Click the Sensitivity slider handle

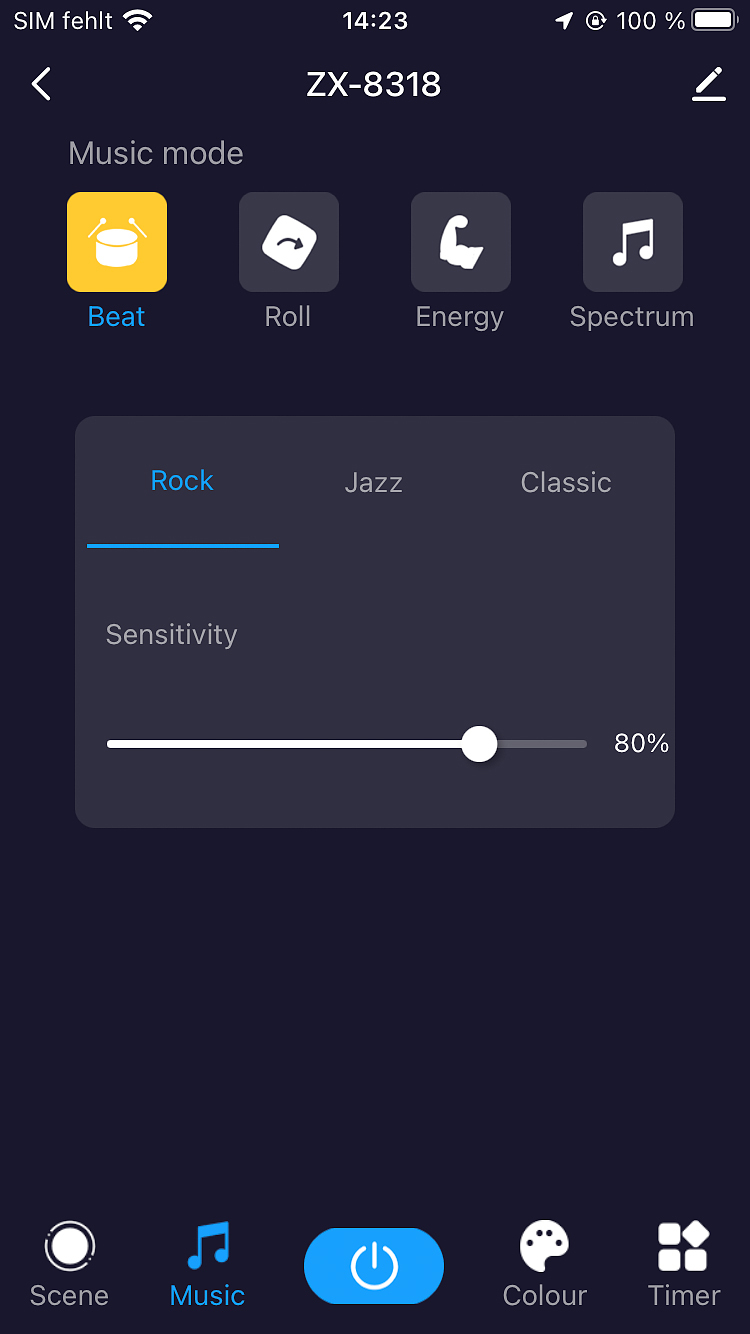[480, 744]
